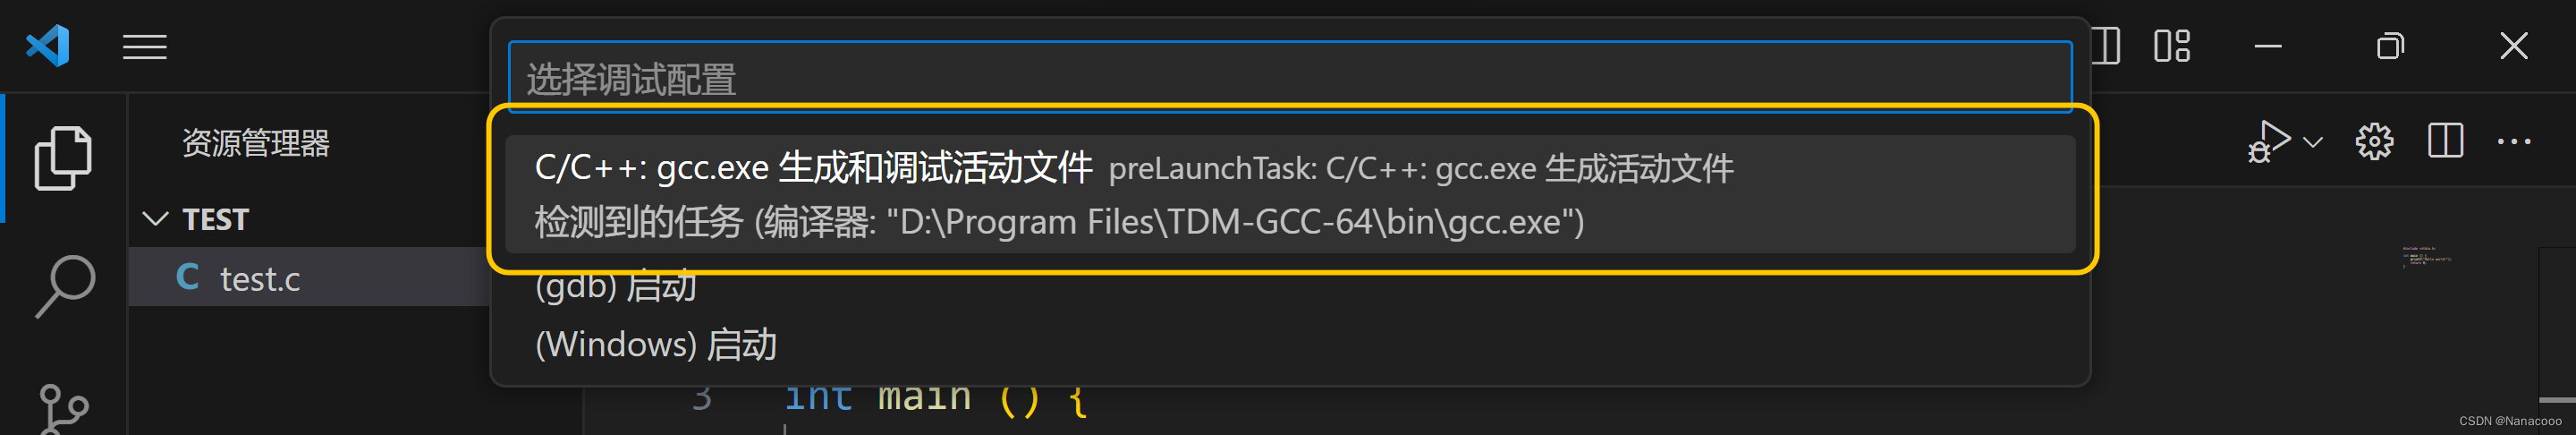Collapse the TEST folder section
2576x435 pixels.
(155, 219)
